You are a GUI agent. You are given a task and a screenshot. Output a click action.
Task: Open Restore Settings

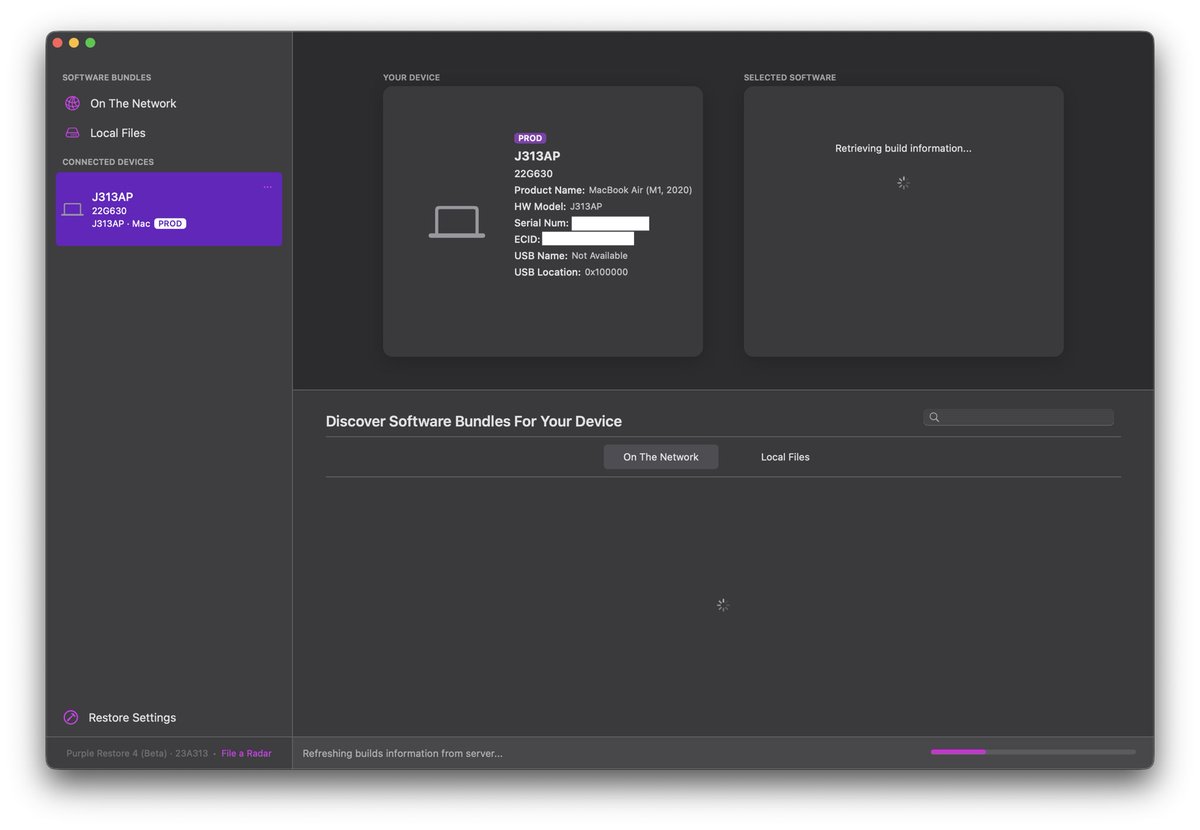point(132,718)
